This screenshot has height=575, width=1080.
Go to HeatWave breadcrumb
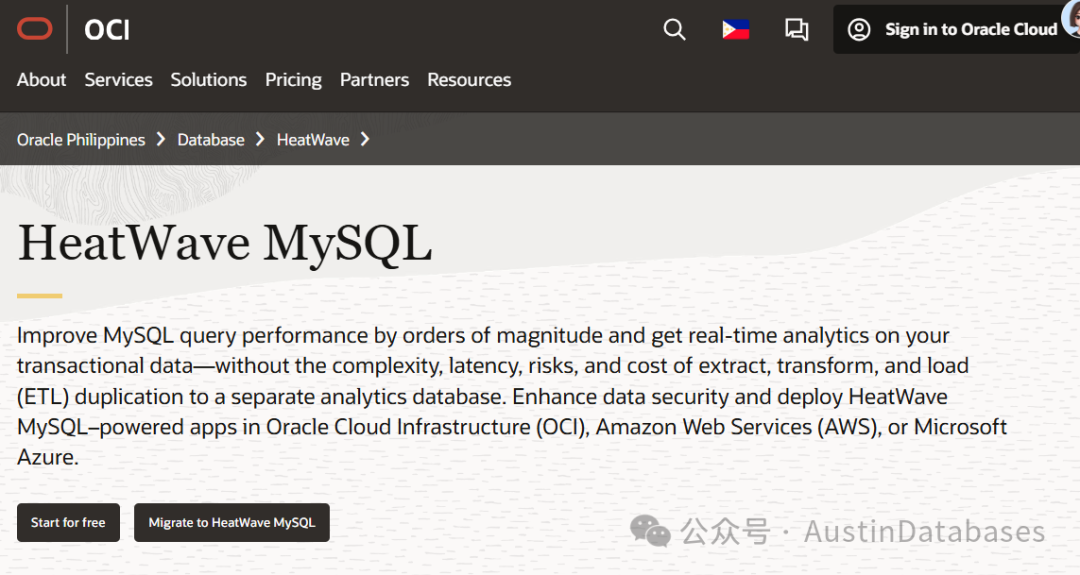[313, 140]
